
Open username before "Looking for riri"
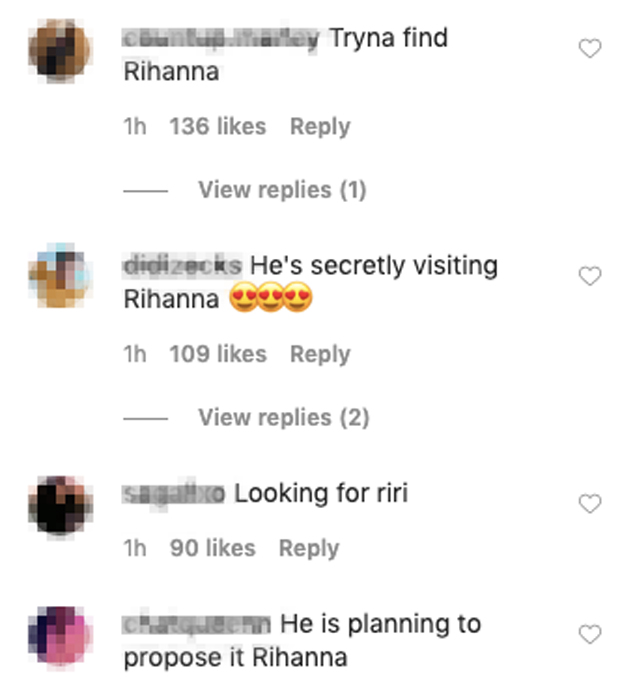(173, 494)
